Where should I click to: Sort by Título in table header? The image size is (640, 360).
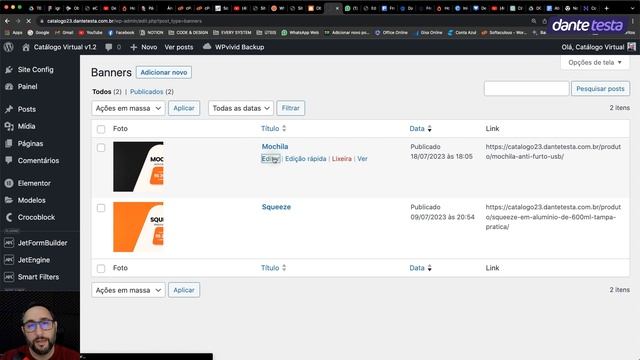click(273, 129)
